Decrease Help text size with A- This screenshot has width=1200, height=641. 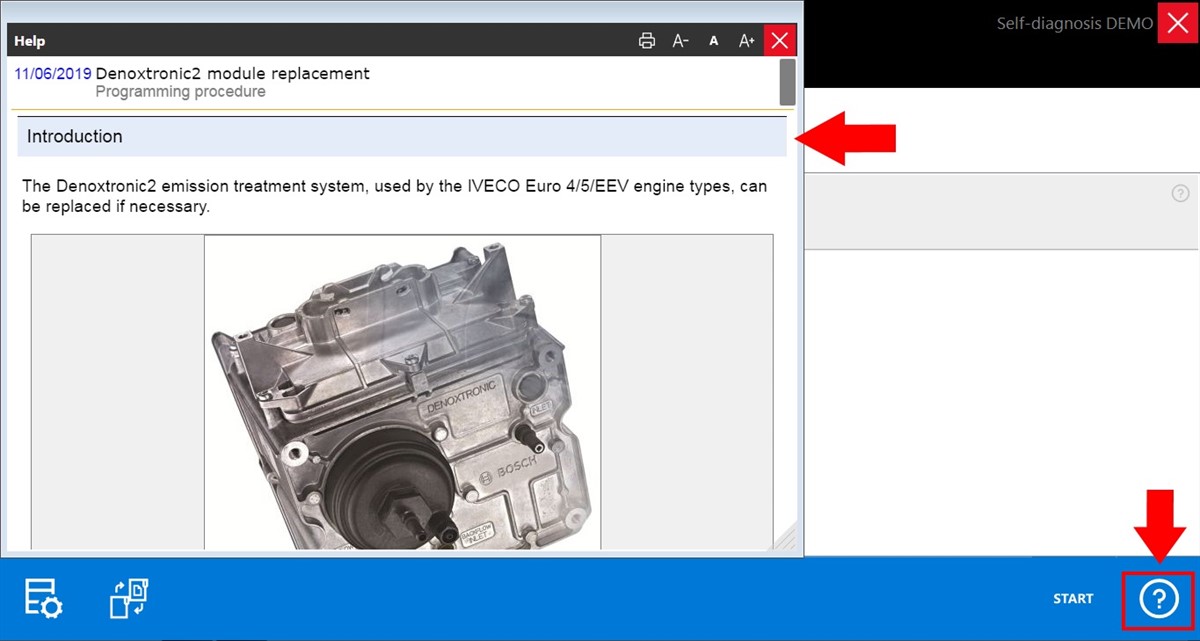[x=681, y=41]
